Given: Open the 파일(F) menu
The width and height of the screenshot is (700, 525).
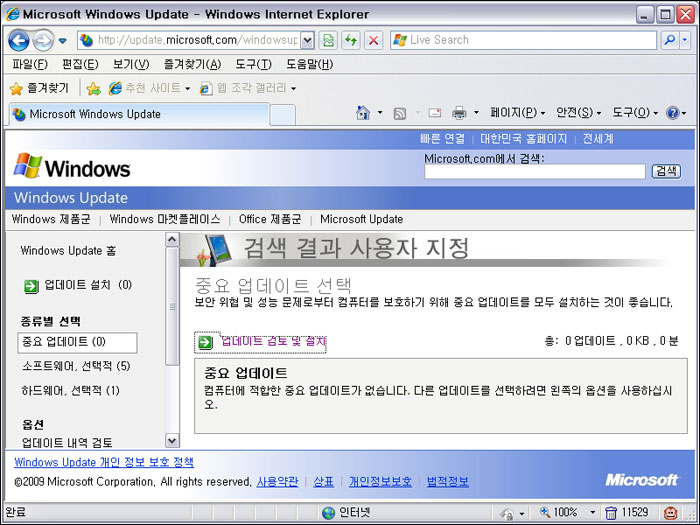Looking at the screenshot, I should coord(30,64).
